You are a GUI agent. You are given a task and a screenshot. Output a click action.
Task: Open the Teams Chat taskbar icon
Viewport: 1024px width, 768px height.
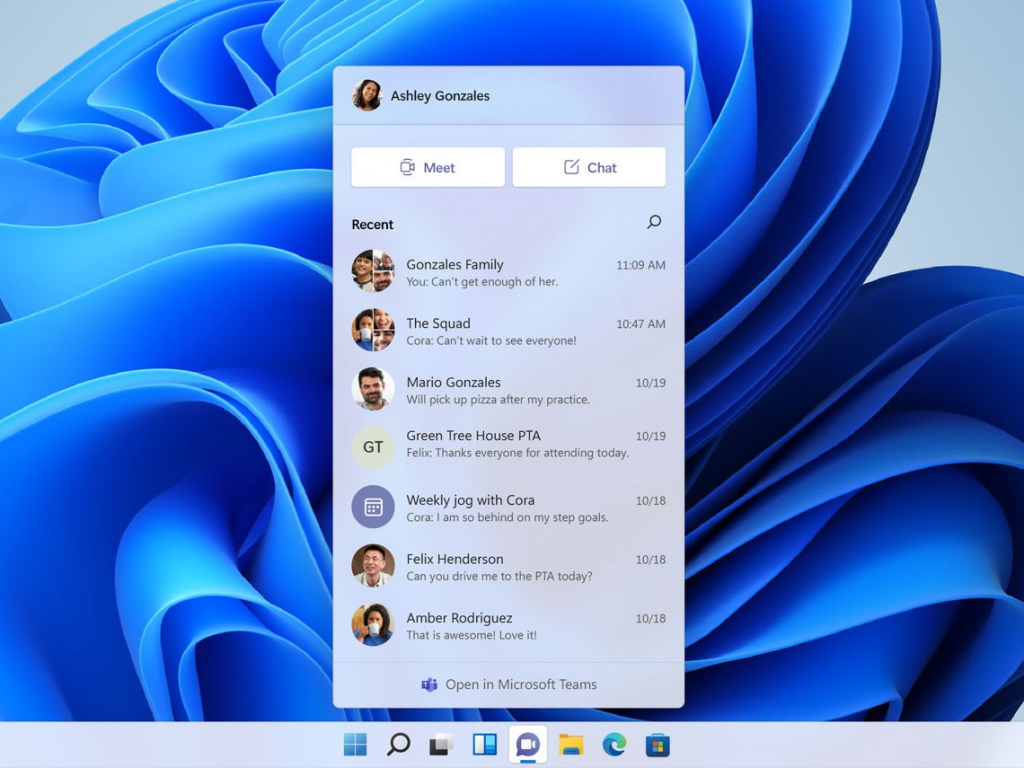coord(527,744)
